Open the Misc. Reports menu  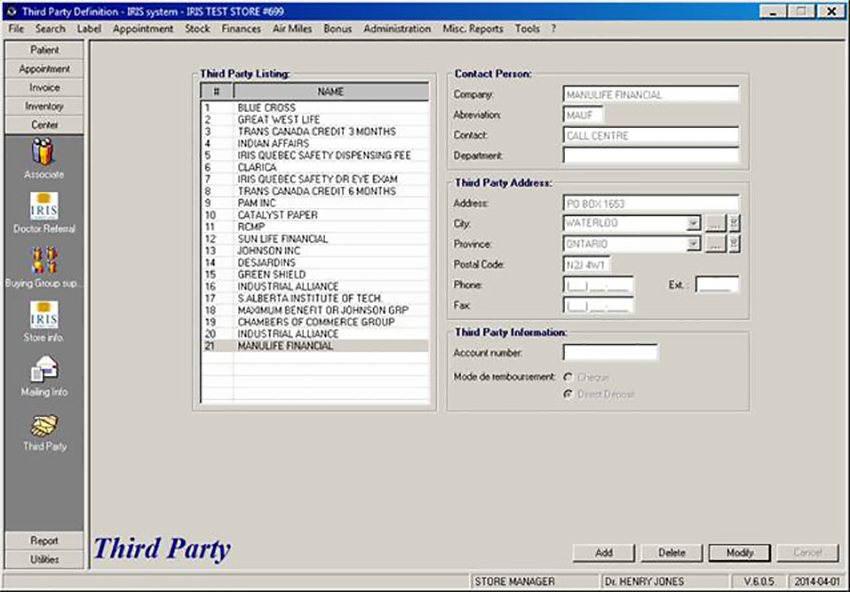[x=473, y=29]
